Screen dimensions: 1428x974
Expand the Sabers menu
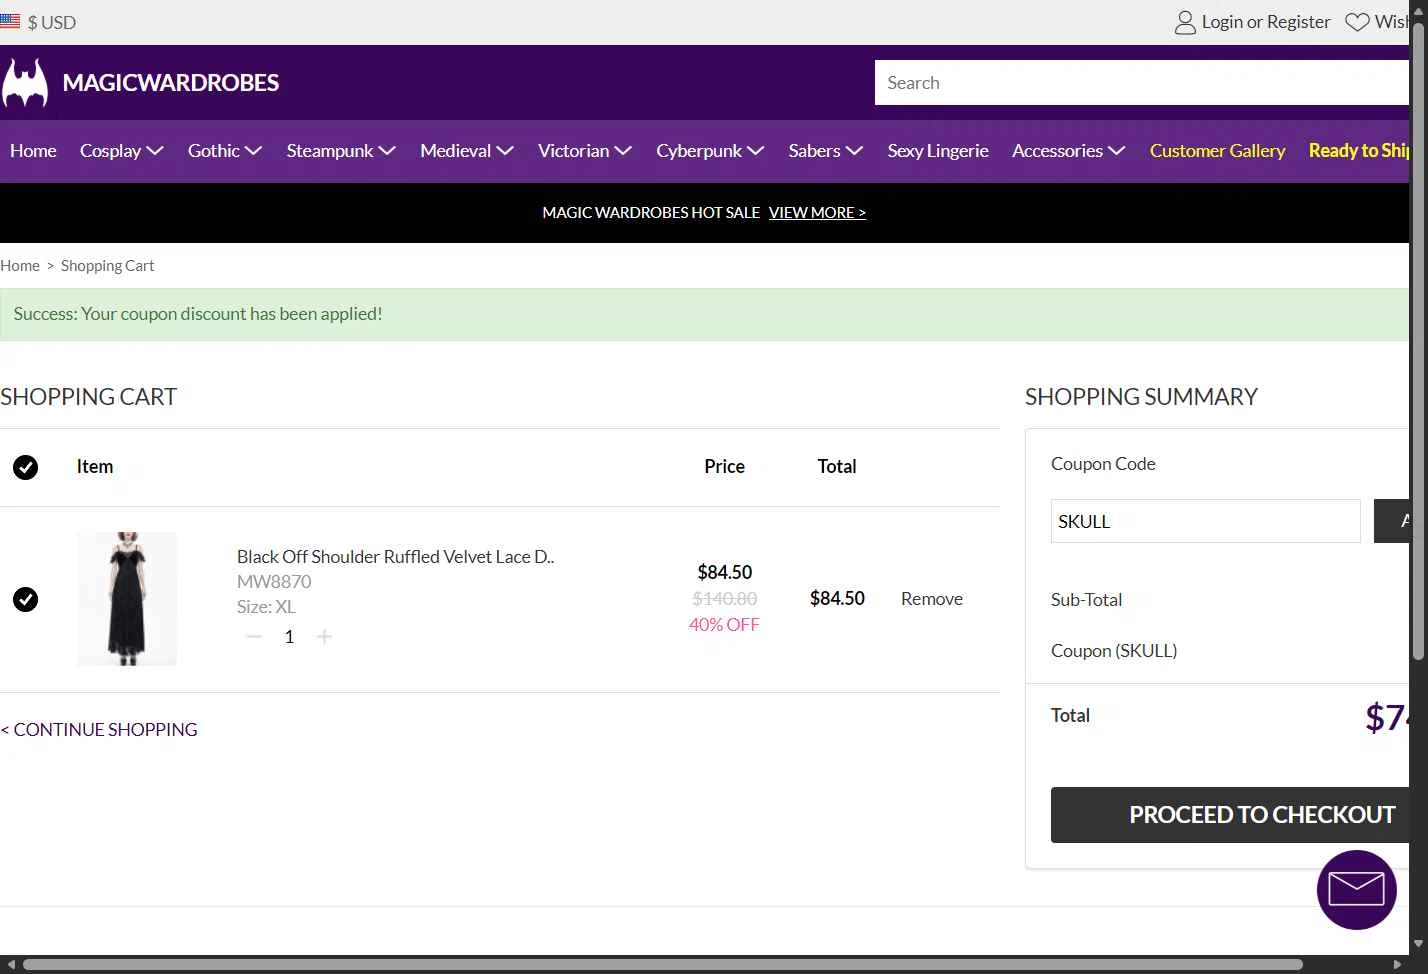(x=825, y=151)
